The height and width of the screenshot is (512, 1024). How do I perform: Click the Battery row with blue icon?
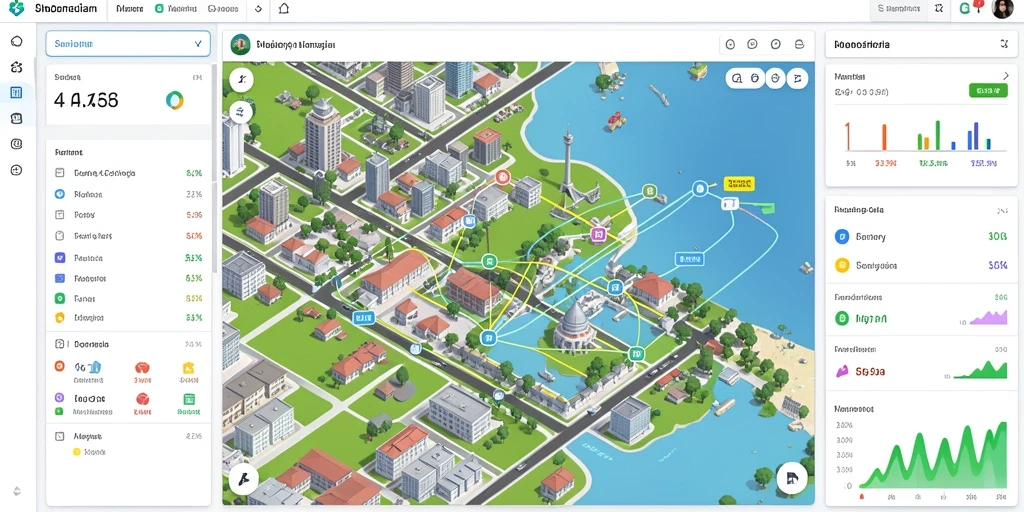tap(921, 236)
